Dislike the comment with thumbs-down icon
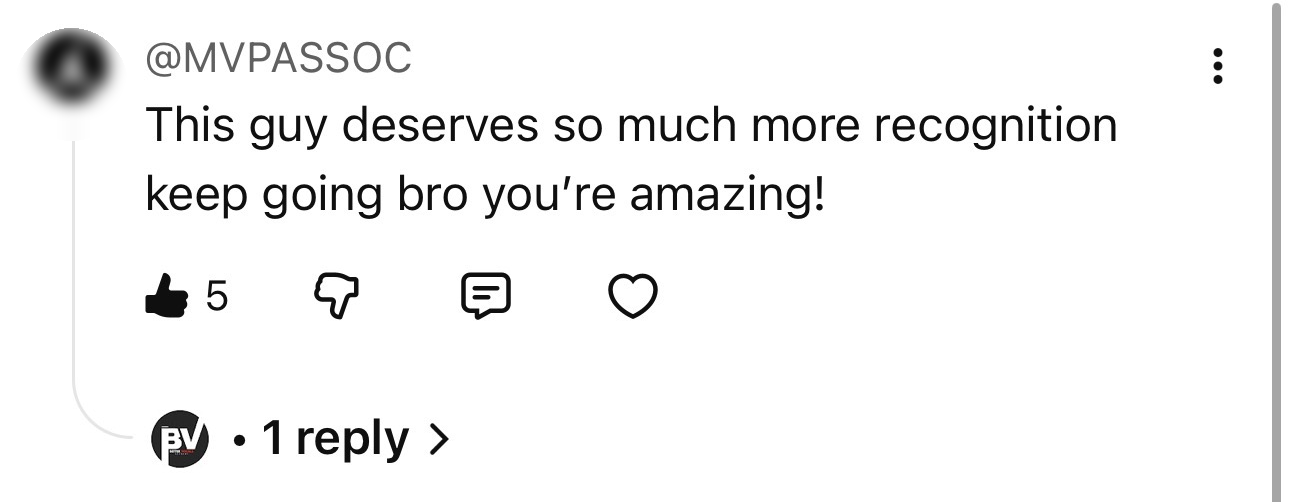This screenshot has height=502, width=1290. coord(335,297)
